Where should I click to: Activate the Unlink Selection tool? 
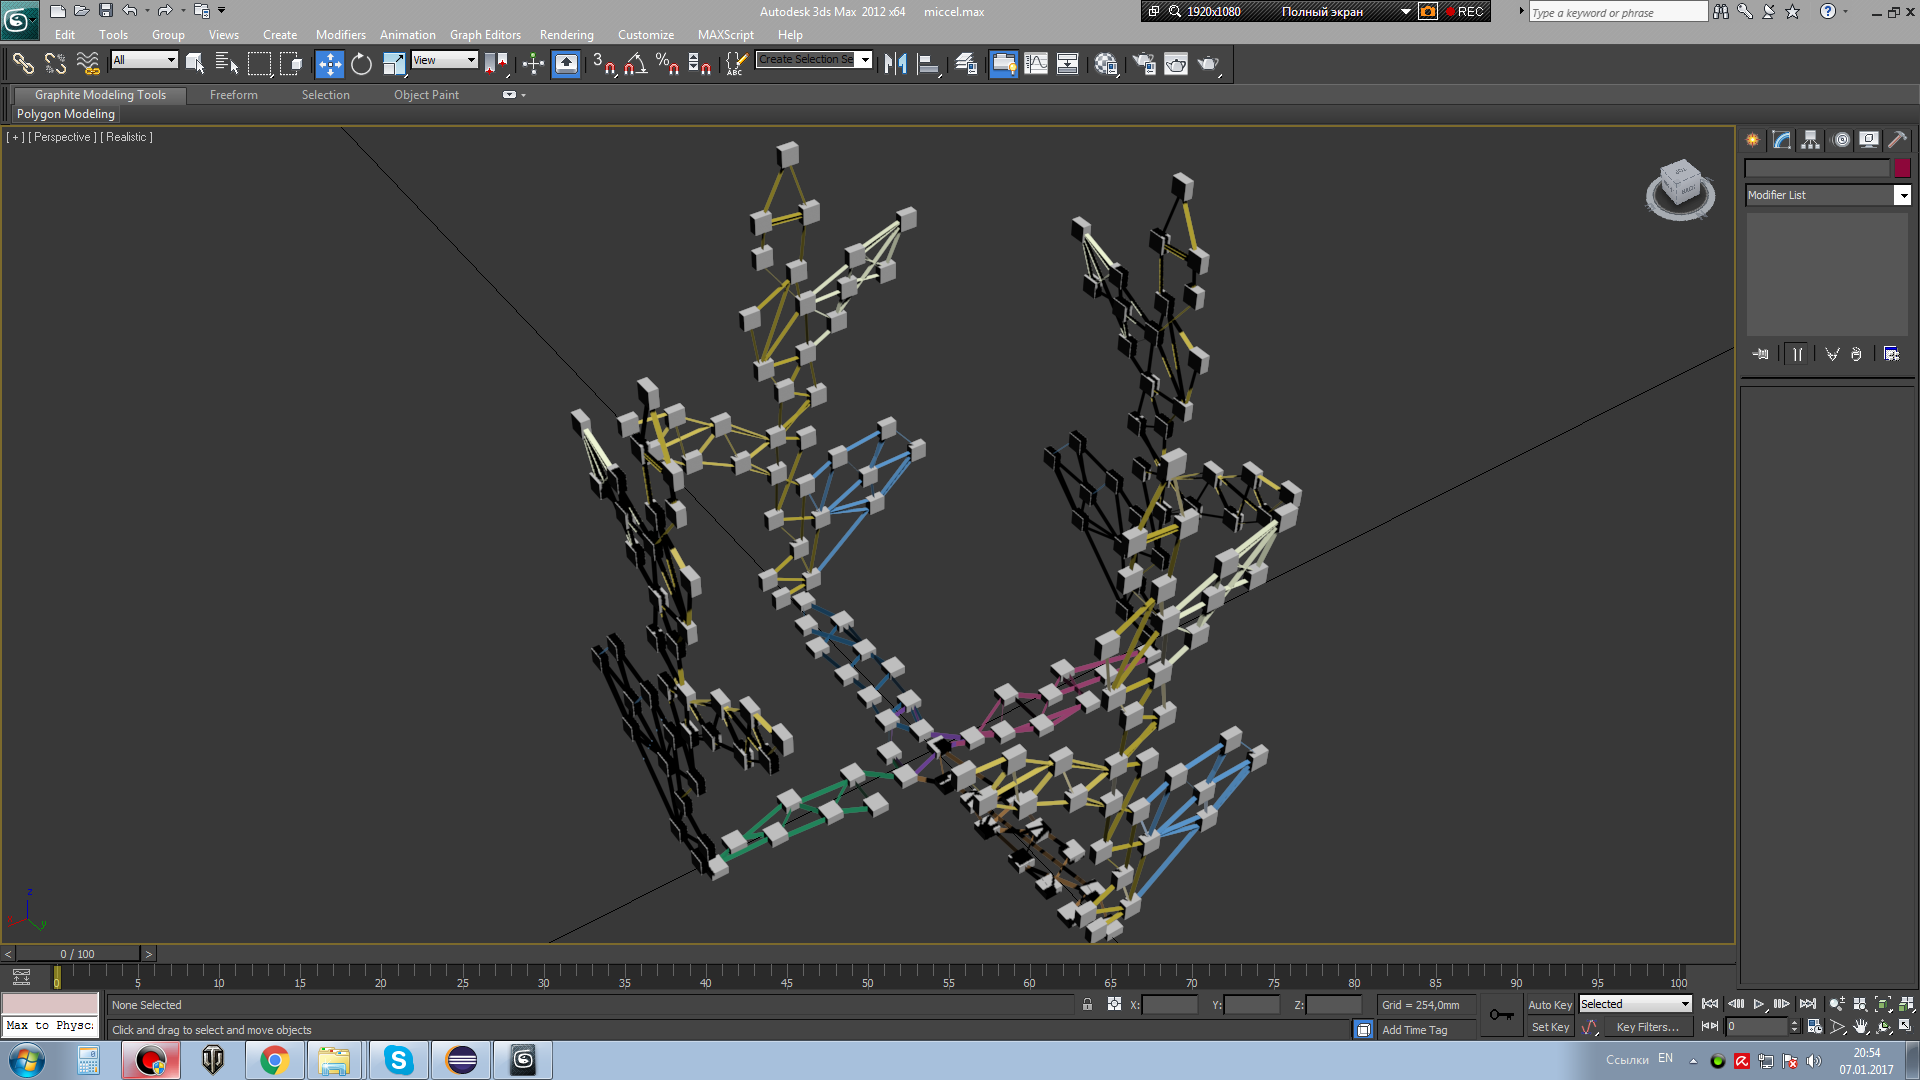coord(55,64)
